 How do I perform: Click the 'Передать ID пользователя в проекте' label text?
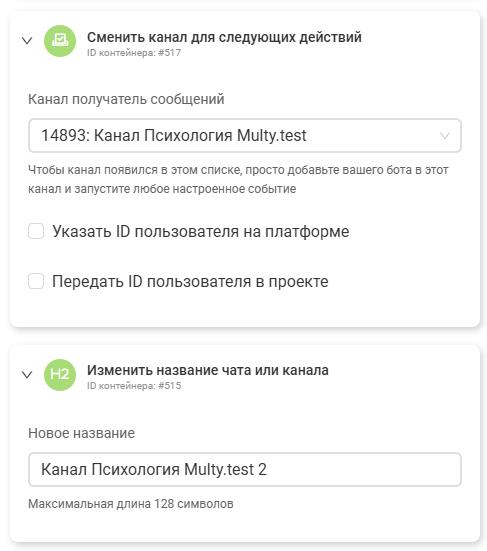pos(190,281)
